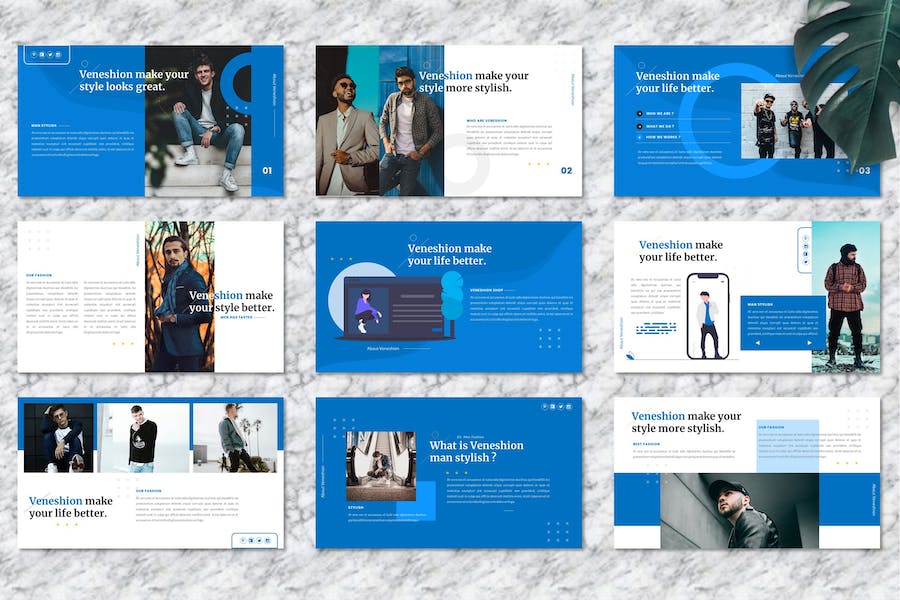Click the man in plaid shirt photo
The width and height of the screenshot is (900, 600).
845,297
